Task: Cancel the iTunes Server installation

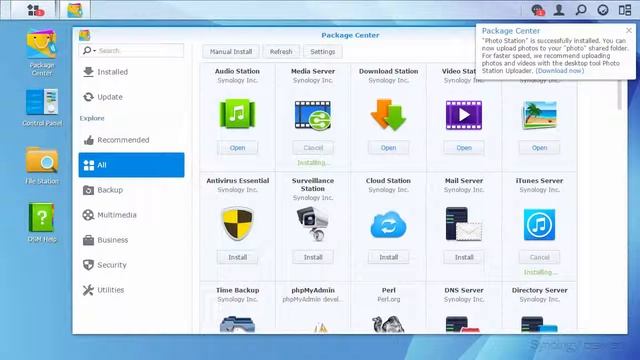Action: (x=539, y=257)
